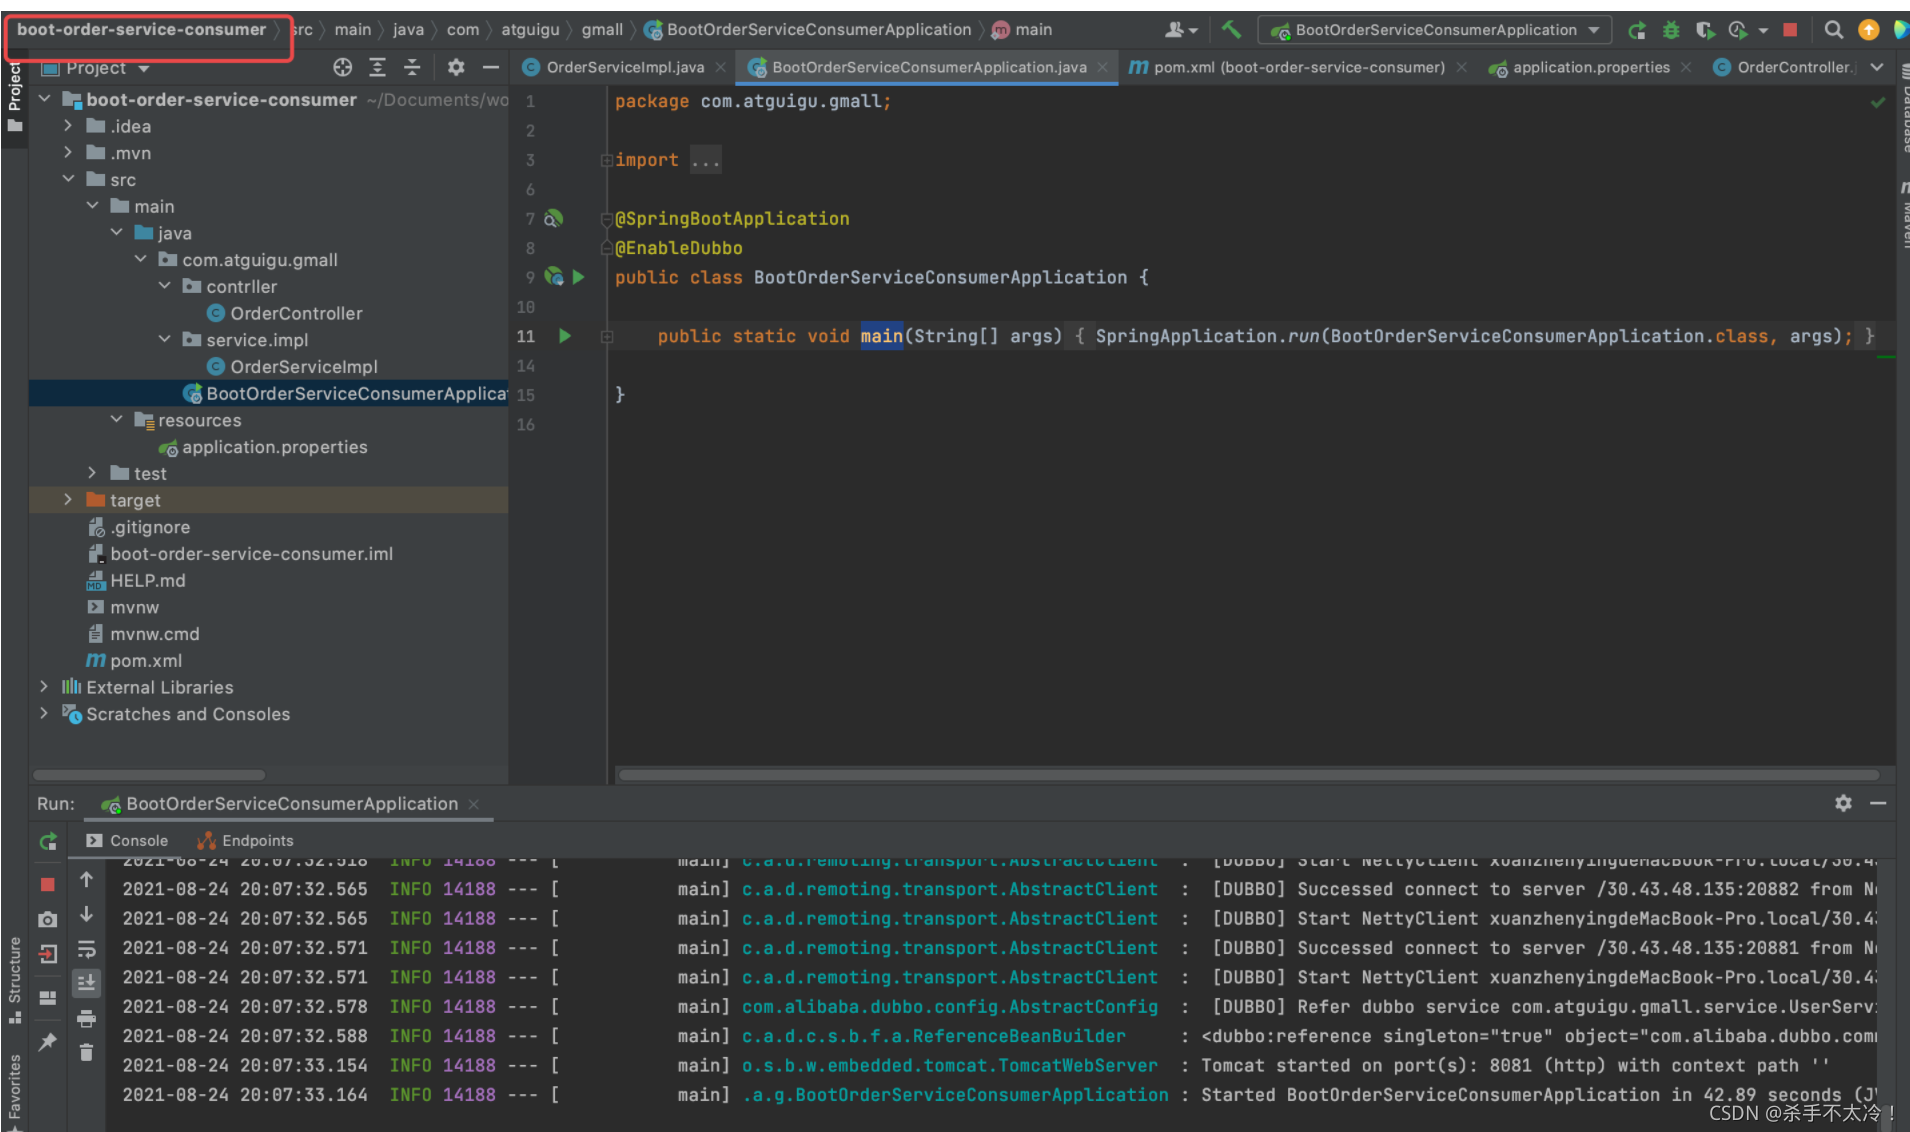Expand the test folder
This screenshot has width=1910, height=1132.
pyautogui.click(x=92, y=473)
